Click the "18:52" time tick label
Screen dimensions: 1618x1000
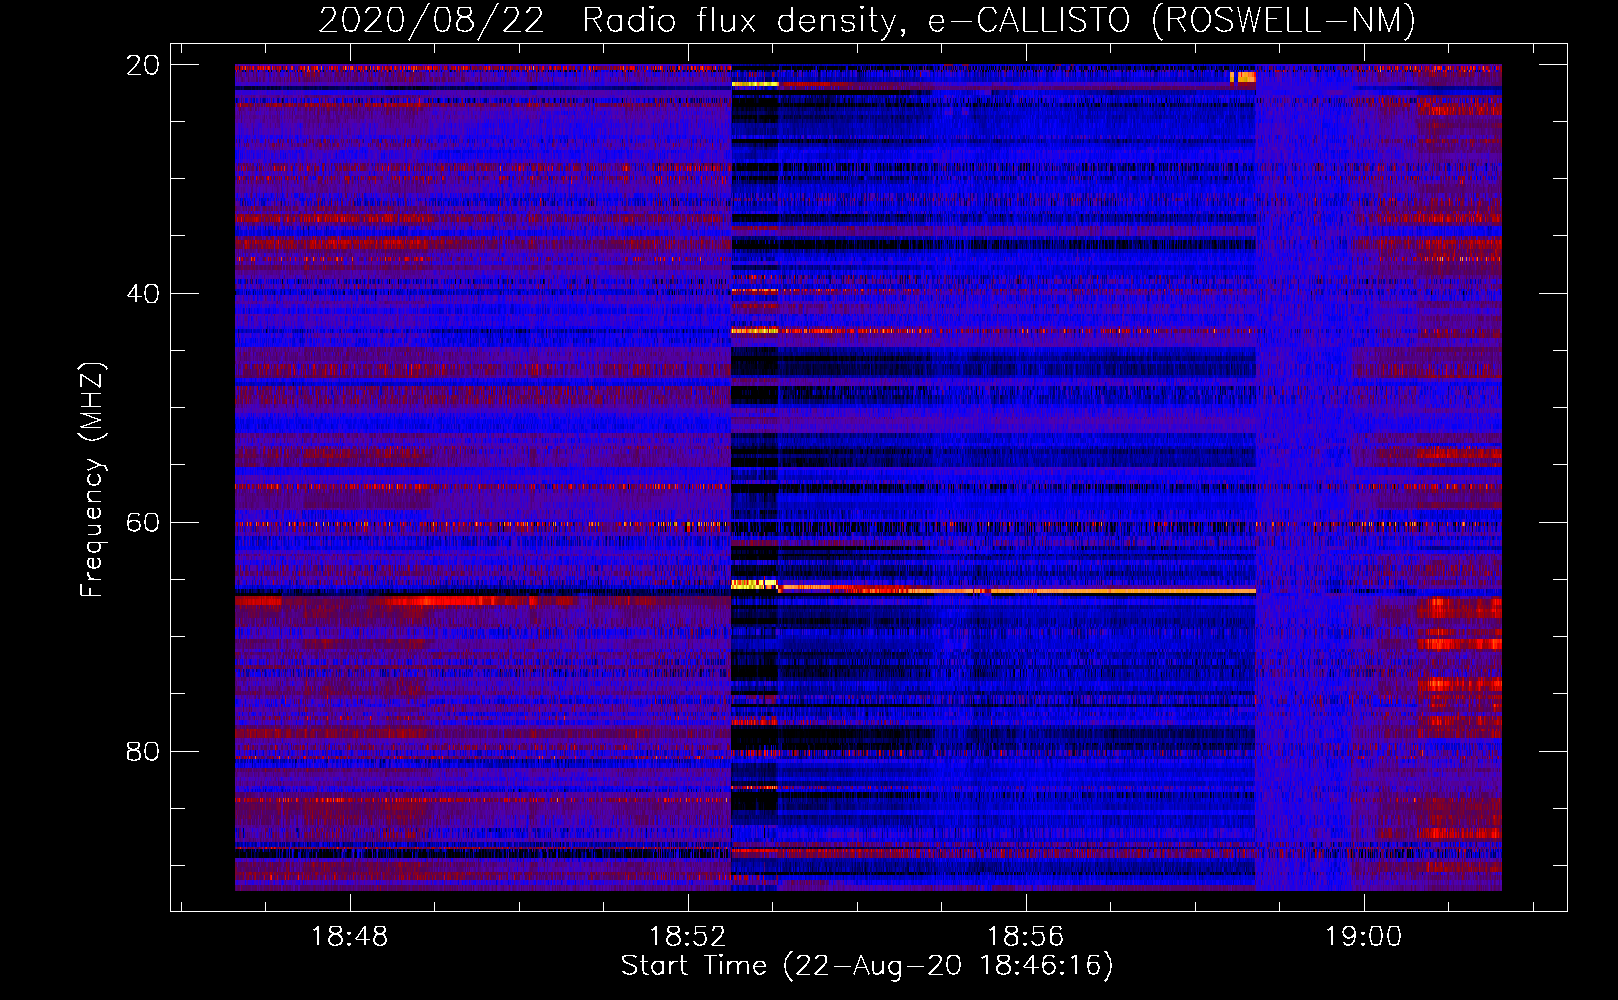pyautogui.click(x=687, y=937)
